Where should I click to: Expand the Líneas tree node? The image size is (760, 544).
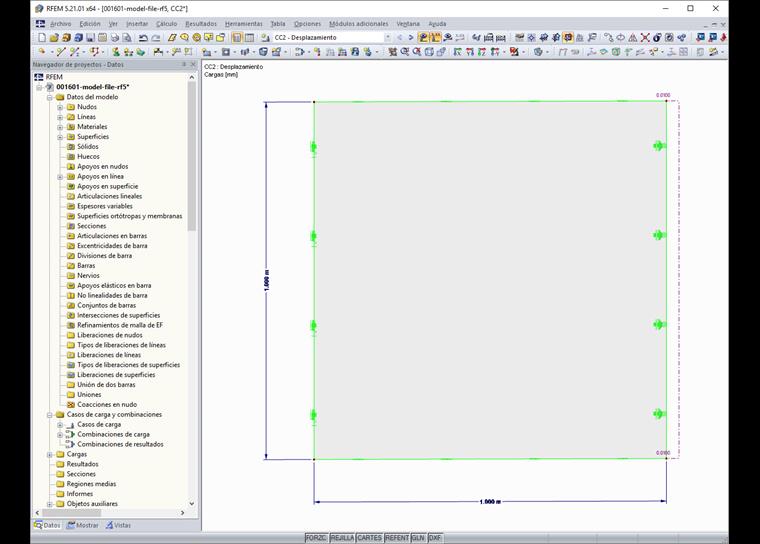[60, 117]
